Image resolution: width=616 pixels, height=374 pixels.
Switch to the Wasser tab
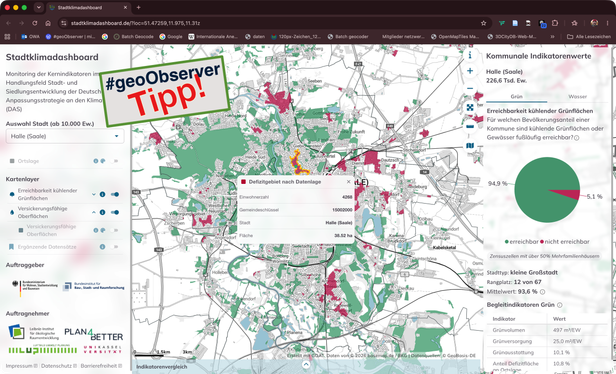[x=577, y=97]
